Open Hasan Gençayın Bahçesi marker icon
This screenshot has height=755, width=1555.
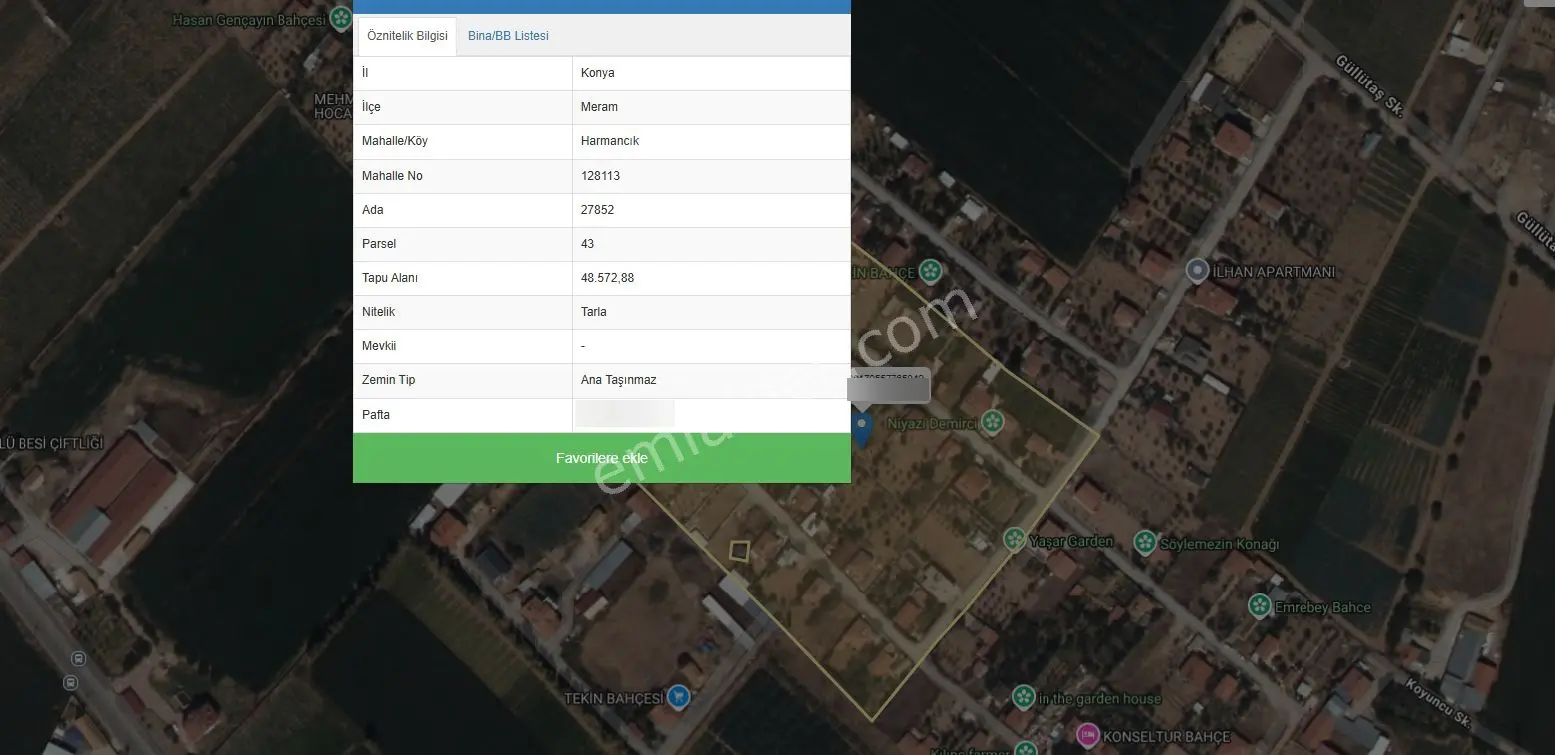[340, 19]
